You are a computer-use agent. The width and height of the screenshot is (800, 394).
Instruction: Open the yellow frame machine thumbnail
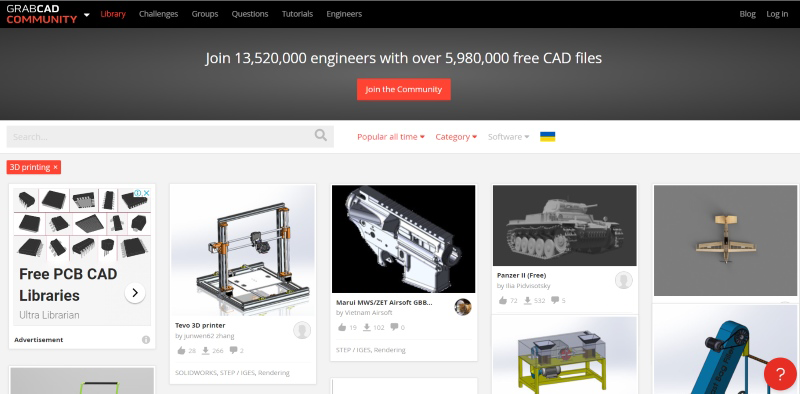(x=565, y=355)
